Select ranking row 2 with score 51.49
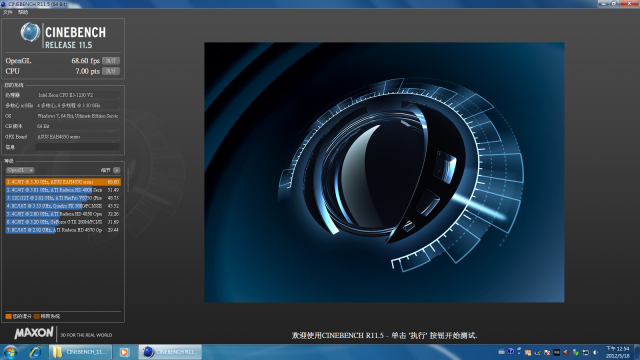 coord(63,190)
